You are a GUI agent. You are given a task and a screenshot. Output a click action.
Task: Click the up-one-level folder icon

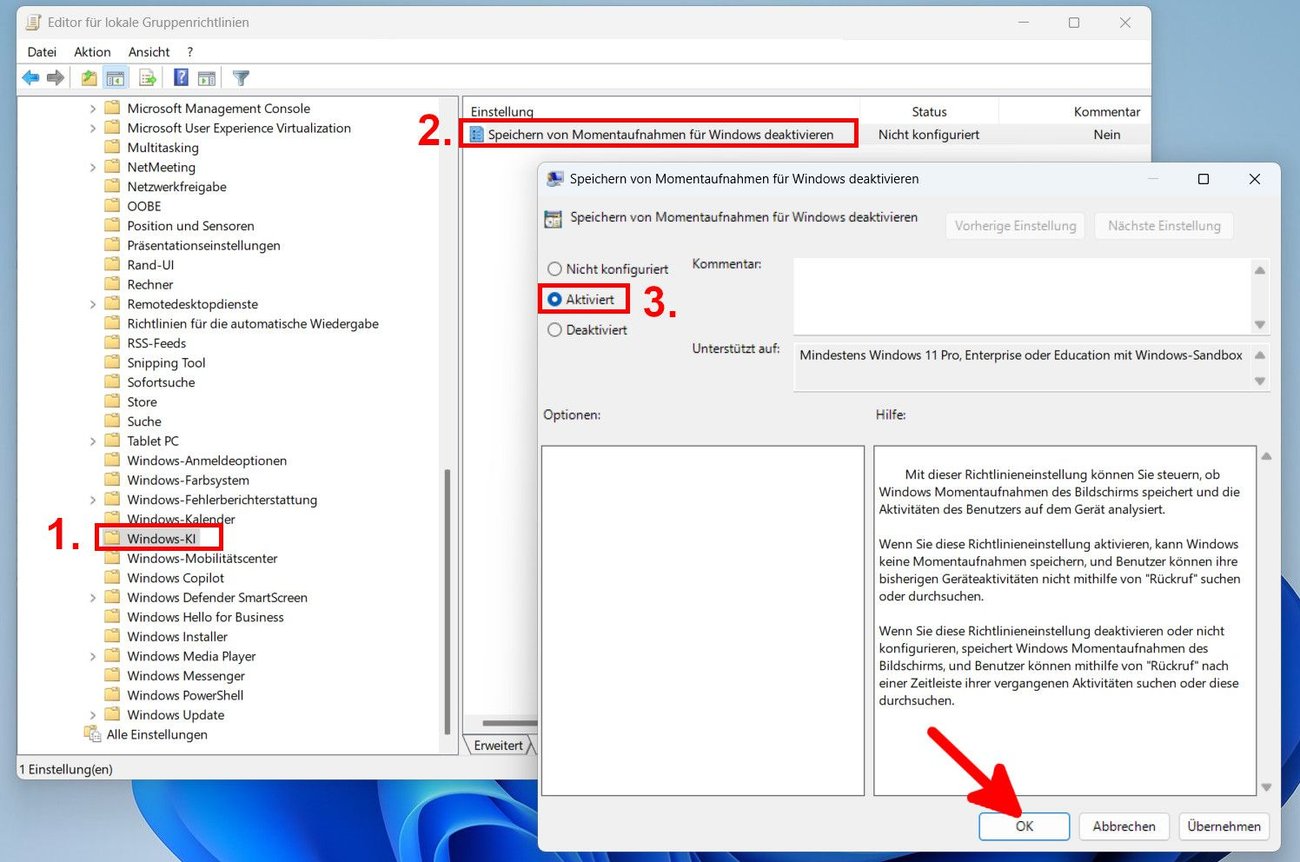(x=88, y=77)
